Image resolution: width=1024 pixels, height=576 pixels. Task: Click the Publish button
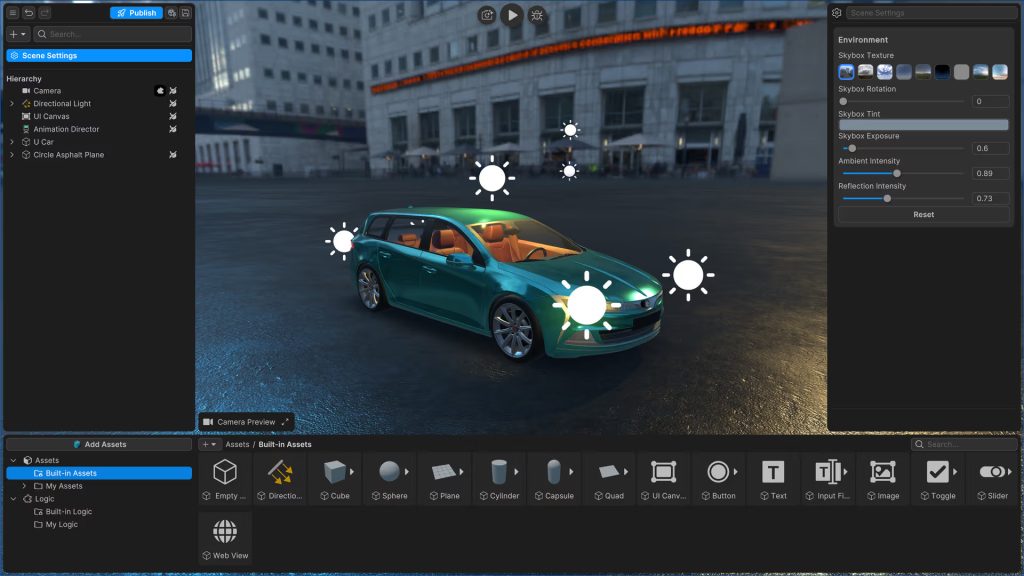coord(136,13)
